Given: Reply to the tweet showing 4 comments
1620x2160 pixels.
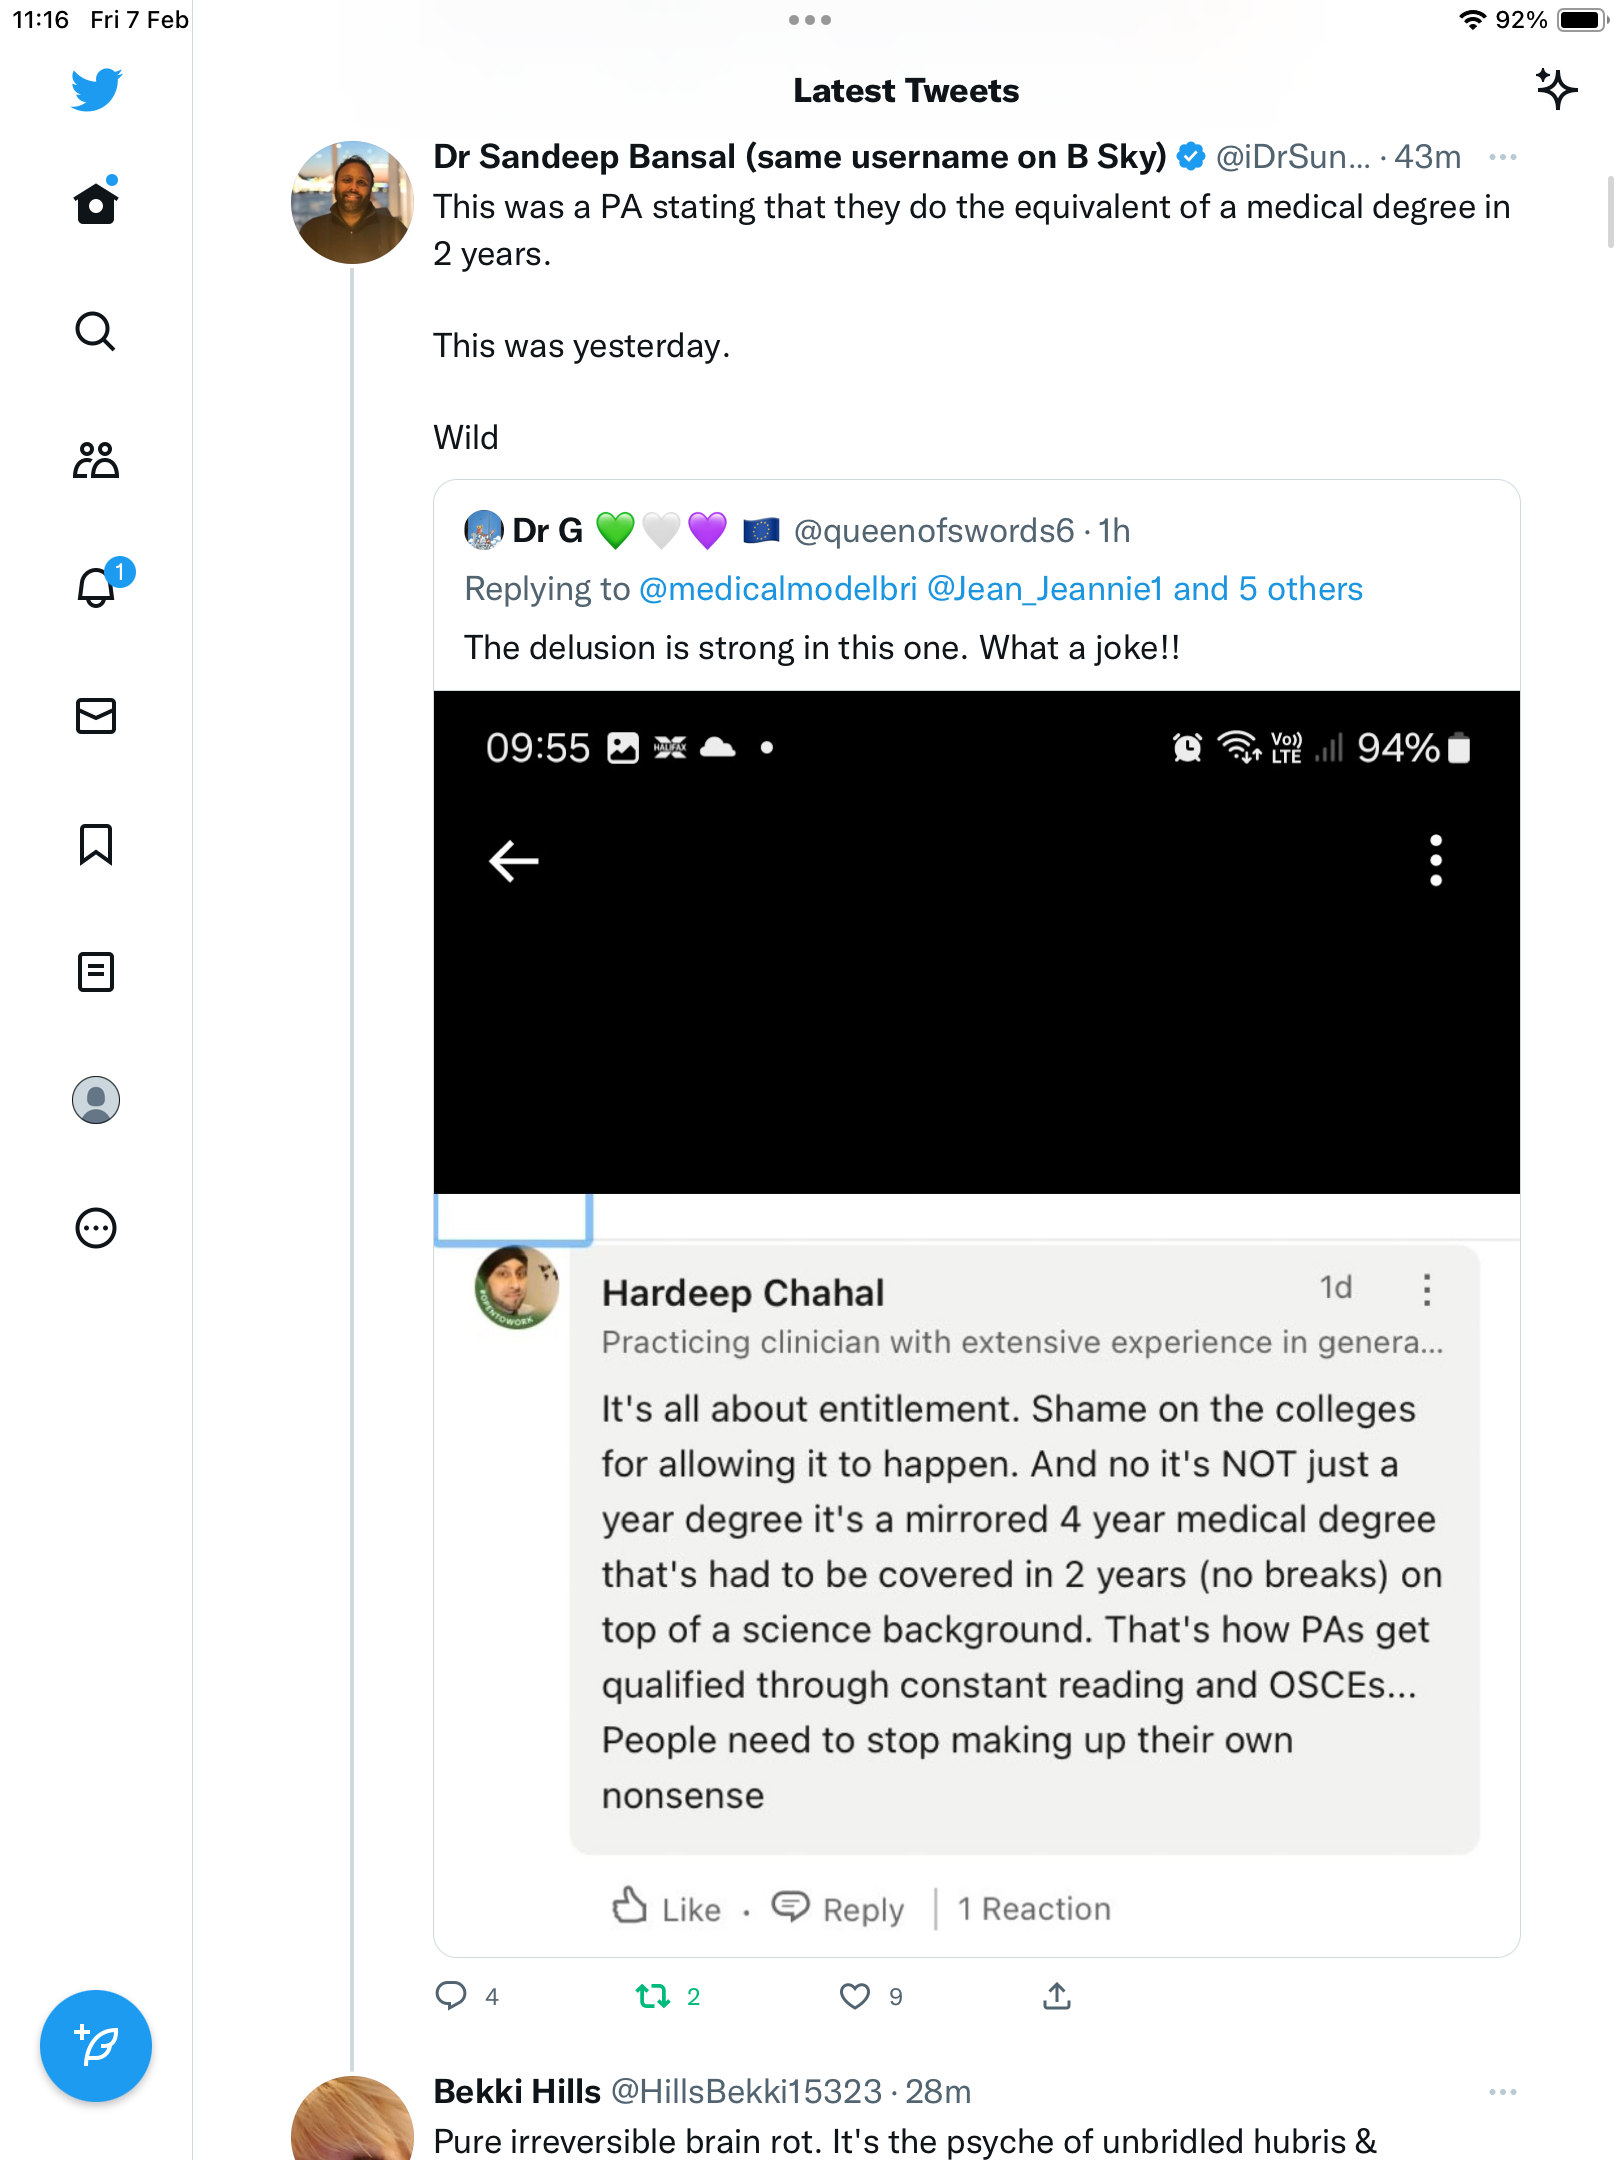Looking at the screenshot, I should (451, 1997).
